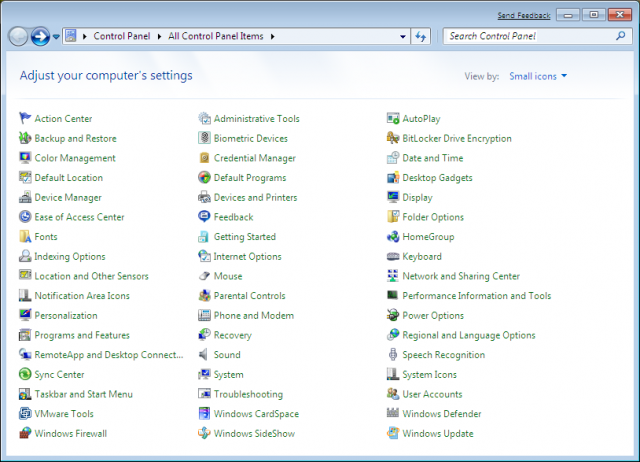Open the Credential Manager vault icon
640x462 pixels.
(x=204, y=158)
